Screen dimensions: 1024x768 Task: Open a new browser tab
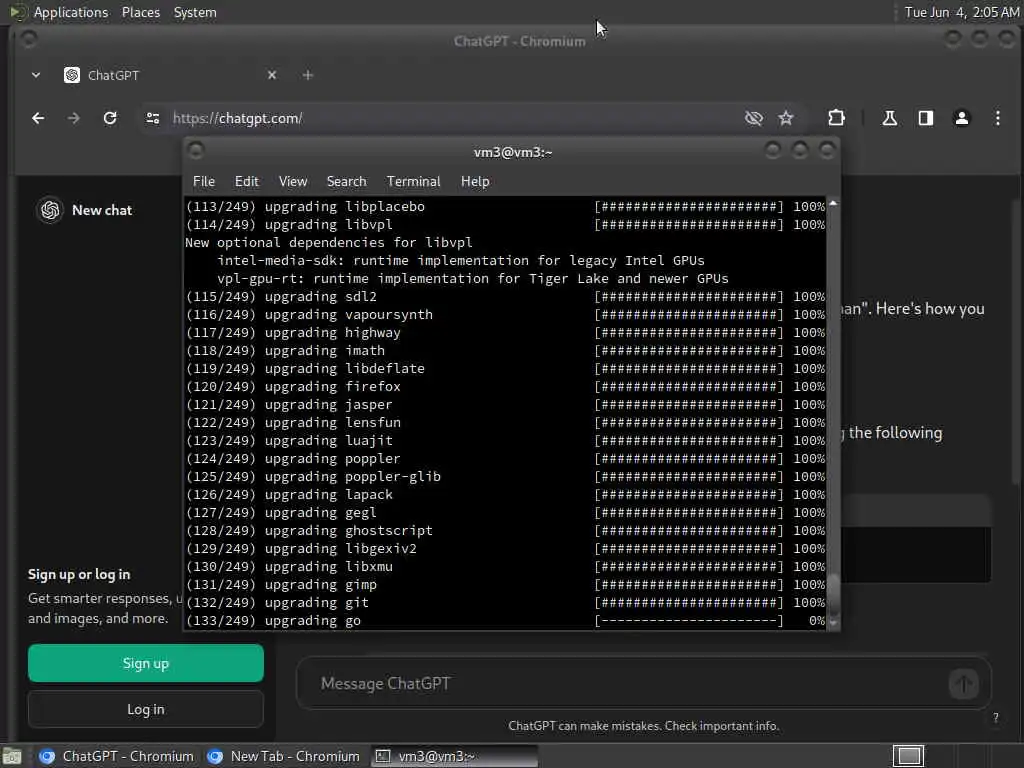(x=308, y=75)
